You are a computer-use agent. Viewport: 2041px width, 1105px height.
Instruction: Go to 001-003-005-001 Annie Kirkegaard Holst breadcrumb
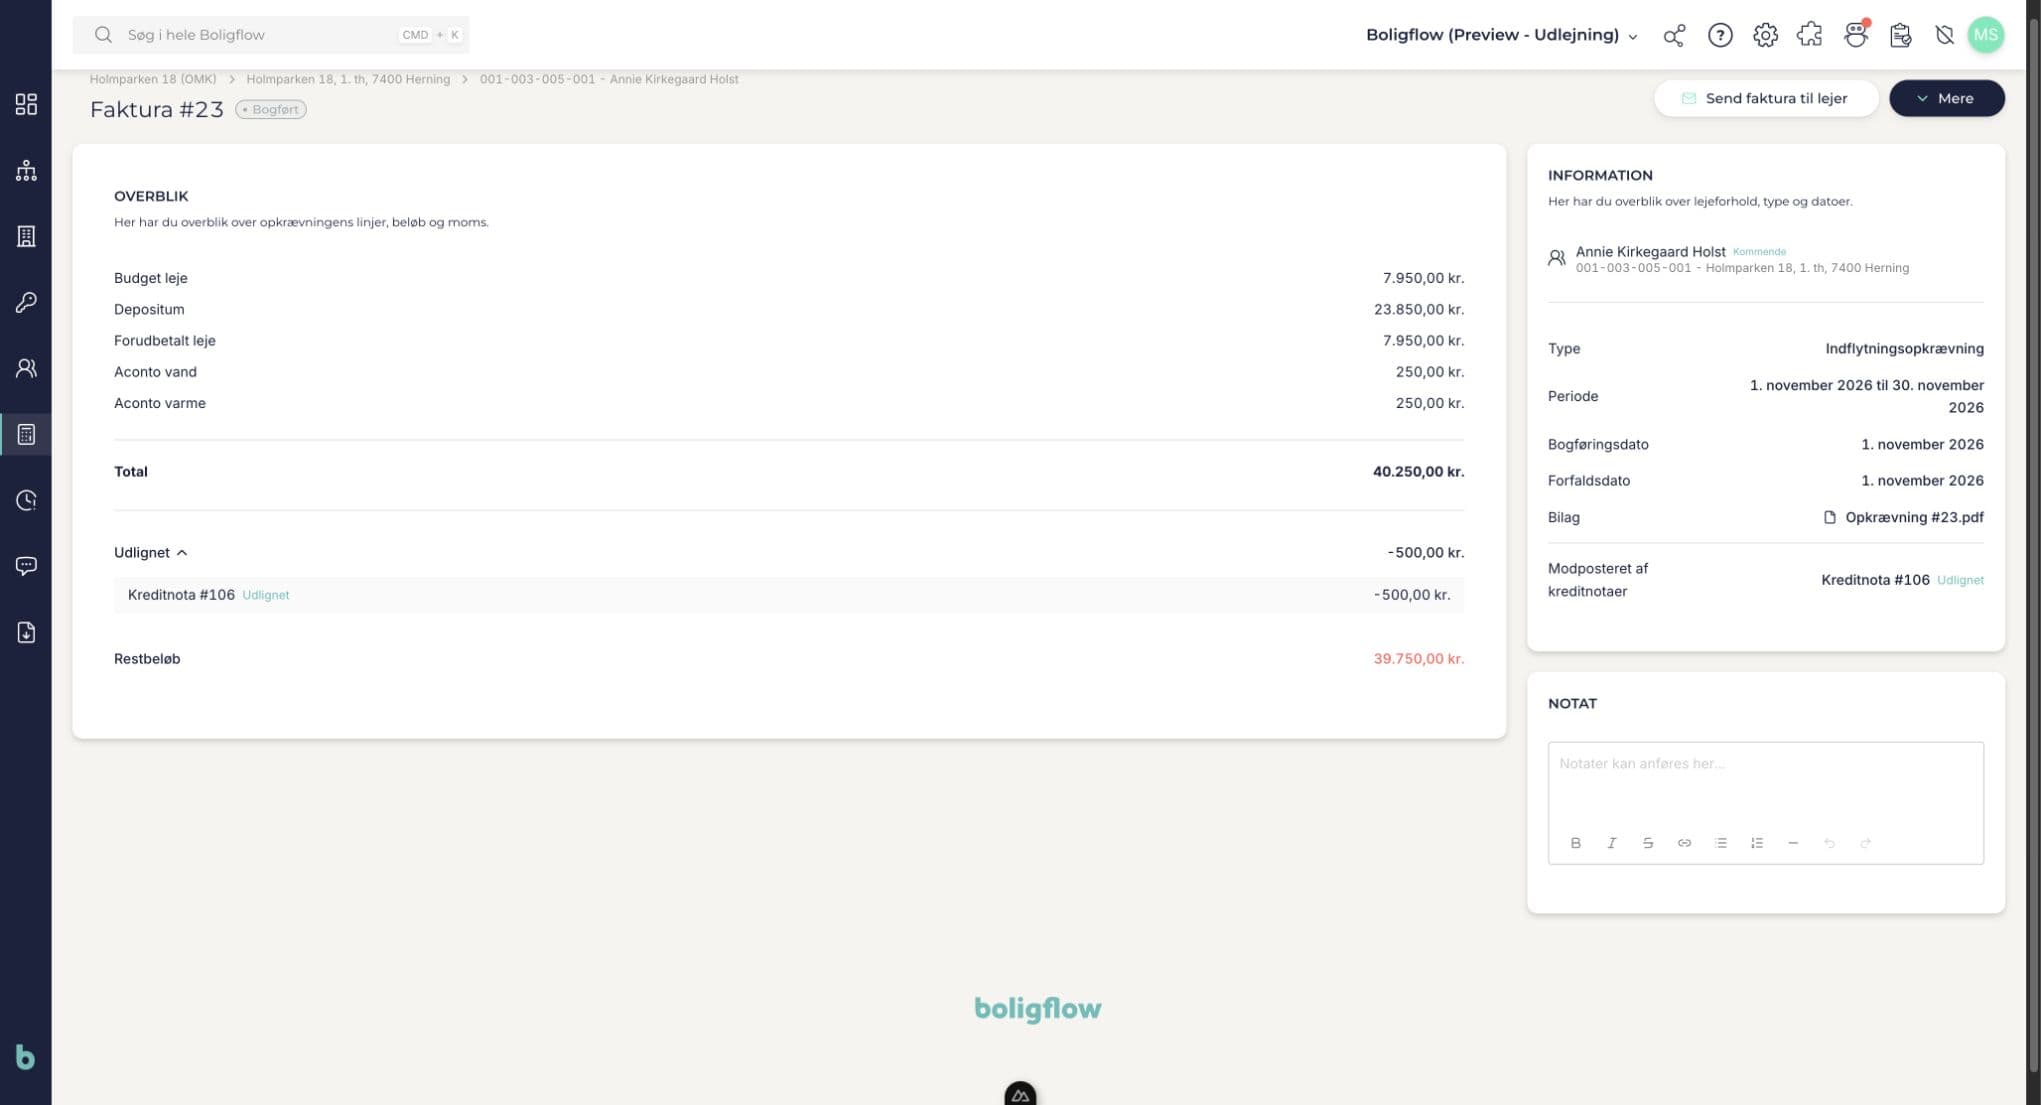tap(609, 79)
